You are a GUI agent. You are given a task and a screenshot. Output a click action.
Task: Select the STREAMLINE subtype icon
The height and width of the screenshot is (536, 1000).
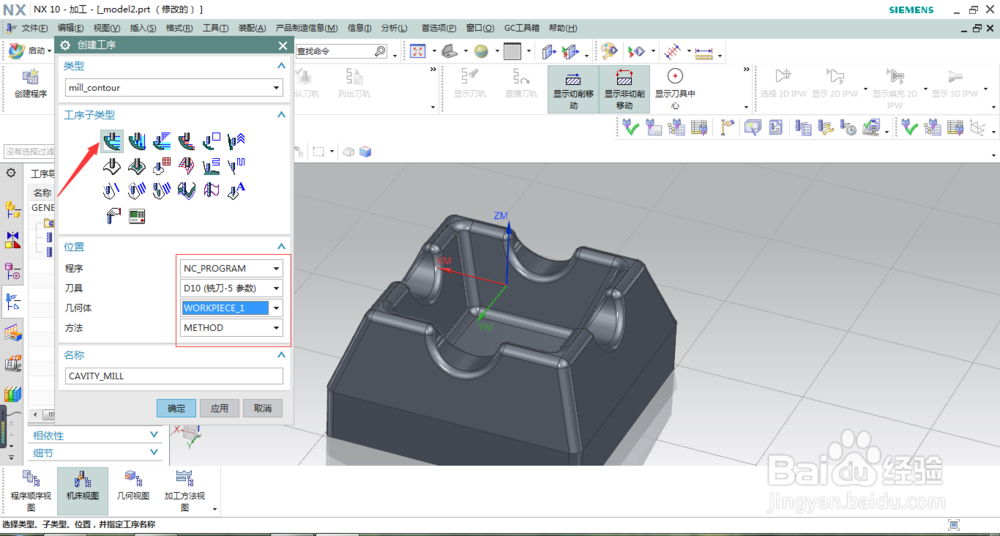coord(187,166)
